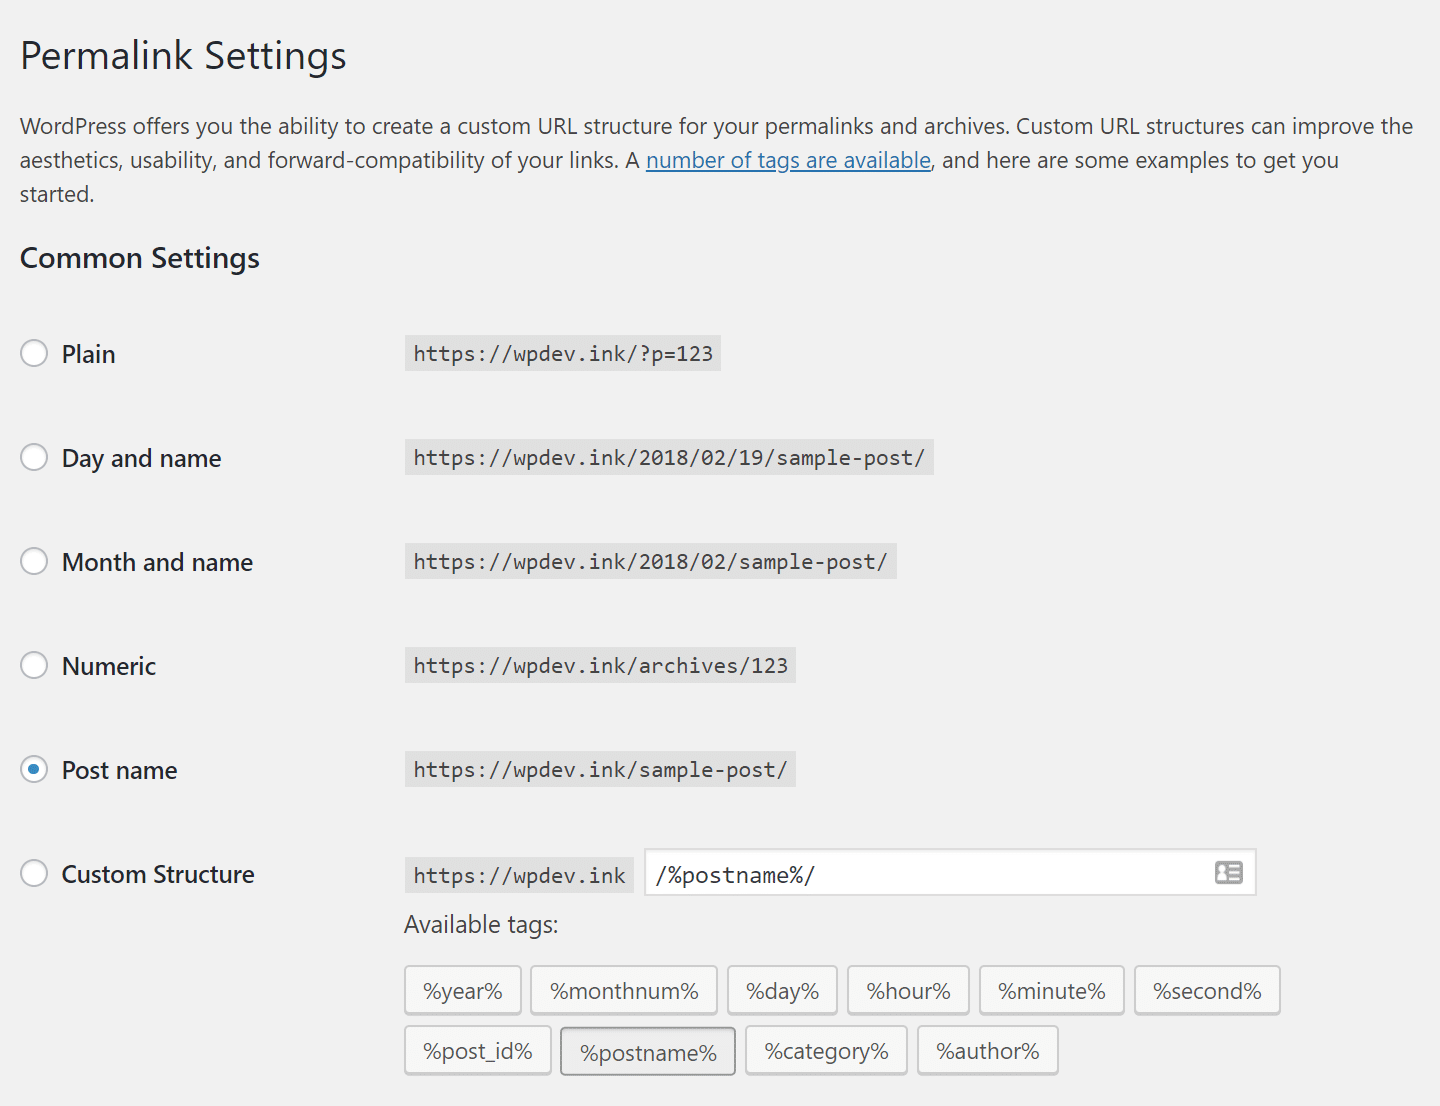Insert the %category% tag
Viewport: 1440px width, 1106px height.
825,1050
